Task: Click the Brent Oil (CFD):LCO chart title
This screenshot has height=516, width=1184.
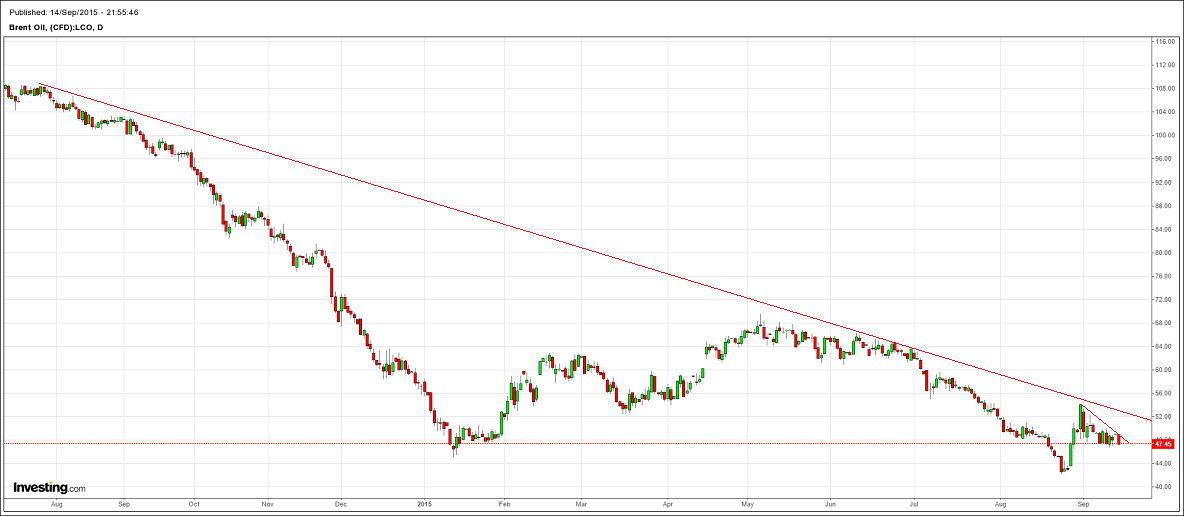Action: (x=58, y=27)
